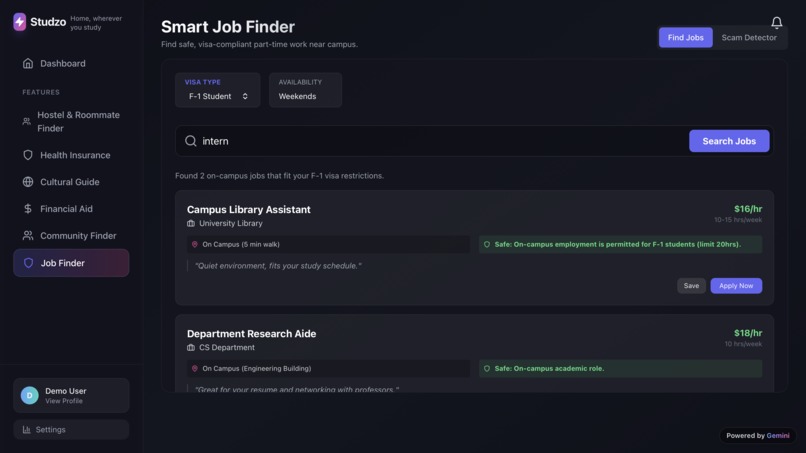This screenshot has height=453, width=806.
Task: Click the Smart Job Finder heading
Action: [228, 26]
